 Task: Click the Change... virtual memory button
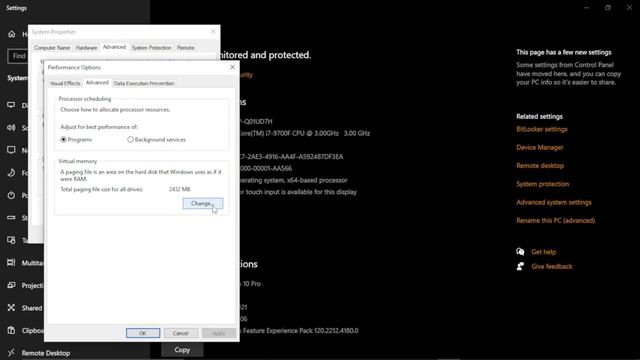click(x=203, y=203)
